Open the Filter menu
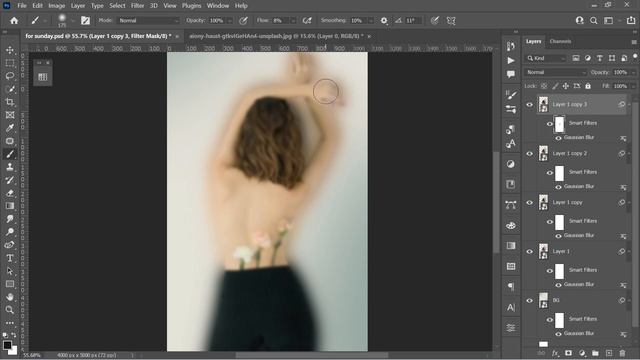This screenshot has height=360, width=640. click(137, 6)
